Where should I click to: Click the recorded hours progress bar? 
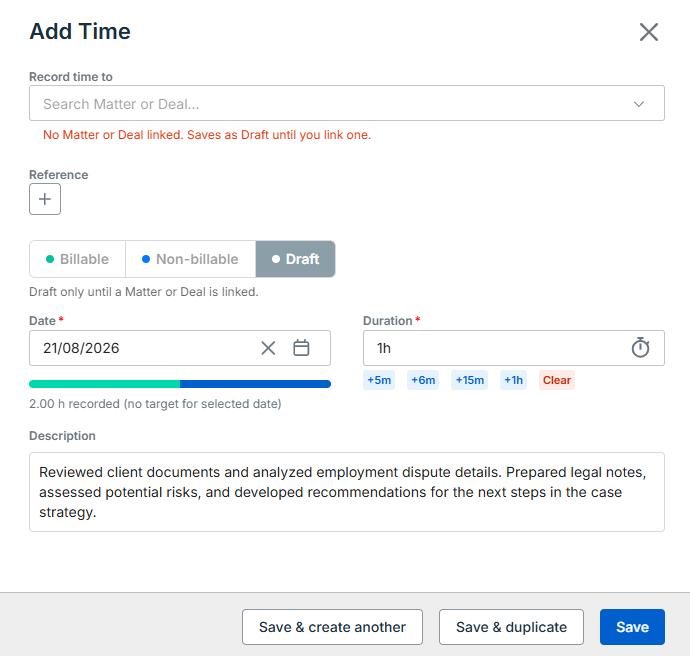coord(180,384)
